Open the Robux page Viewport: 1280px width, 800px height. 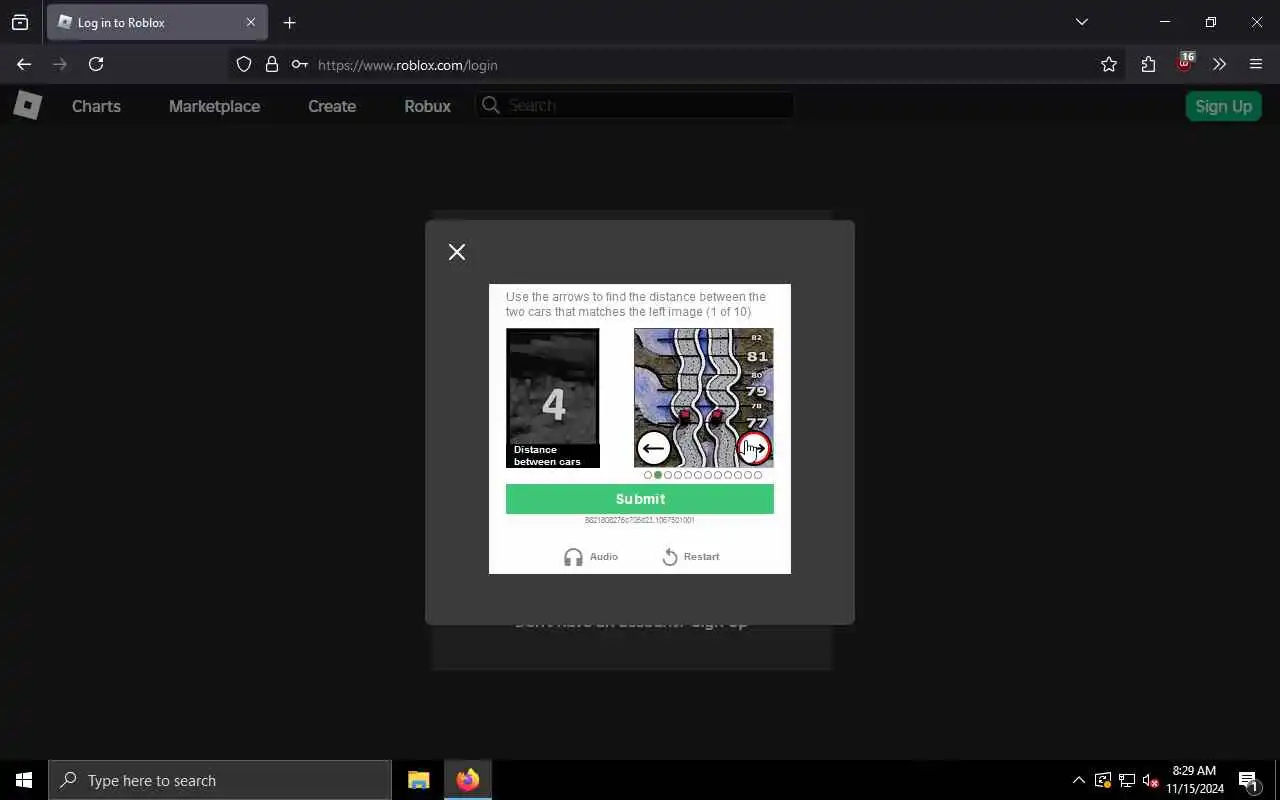pos(427,106)
